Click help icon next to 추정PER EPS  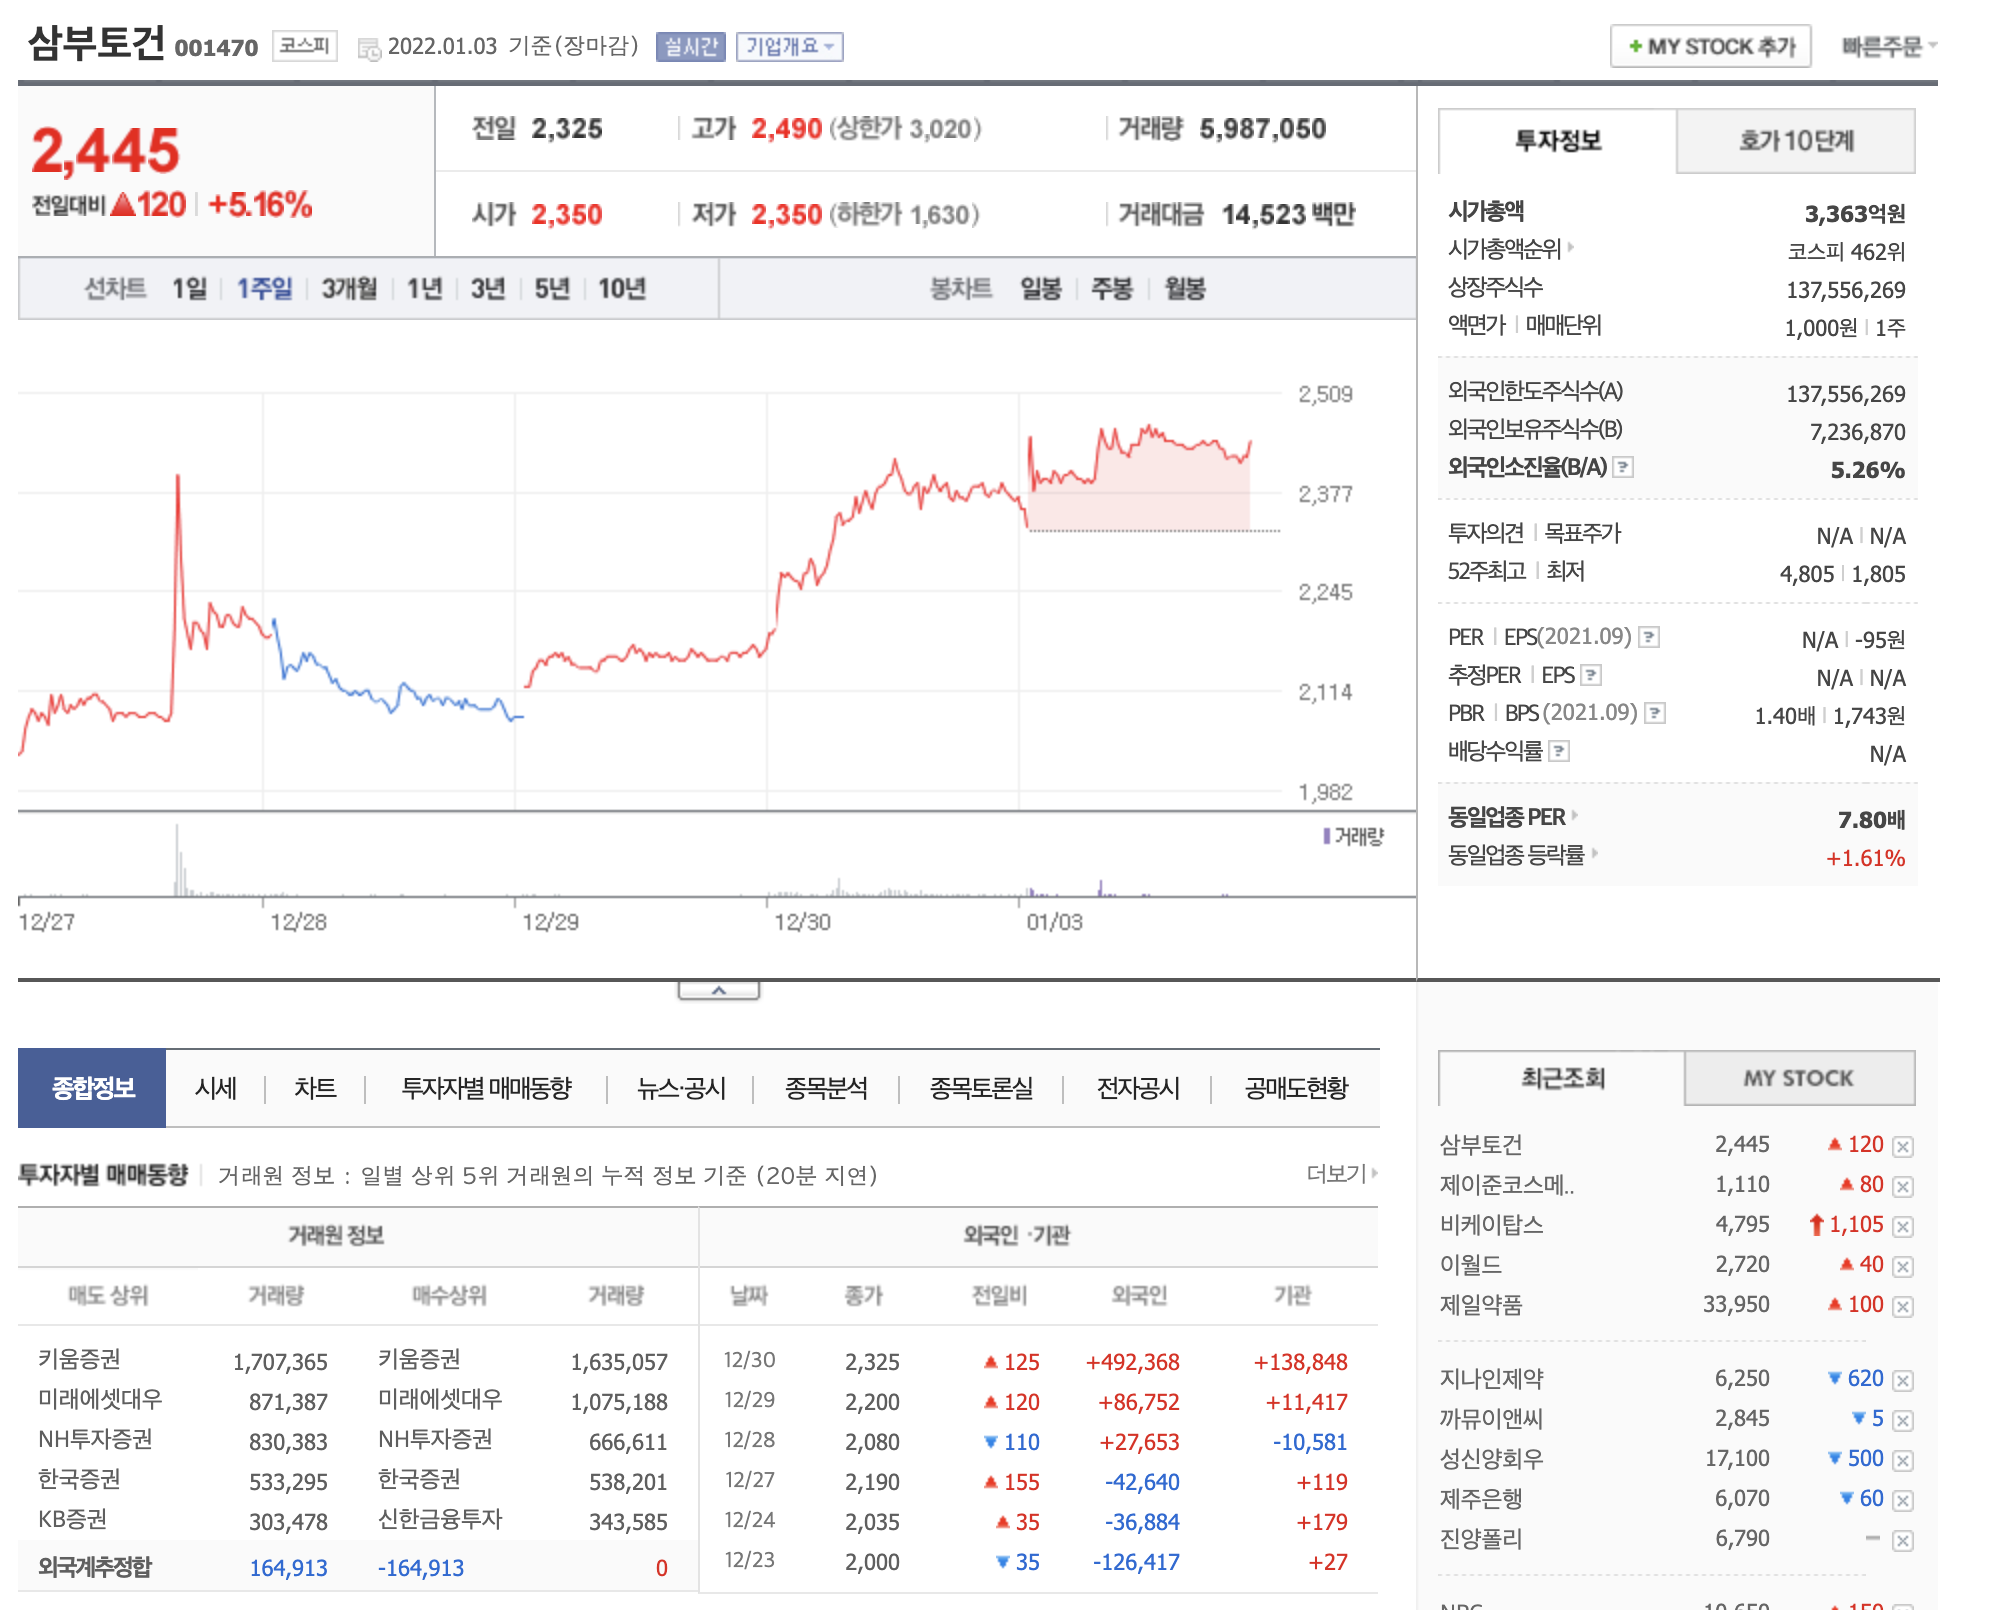click(1591, 675)
